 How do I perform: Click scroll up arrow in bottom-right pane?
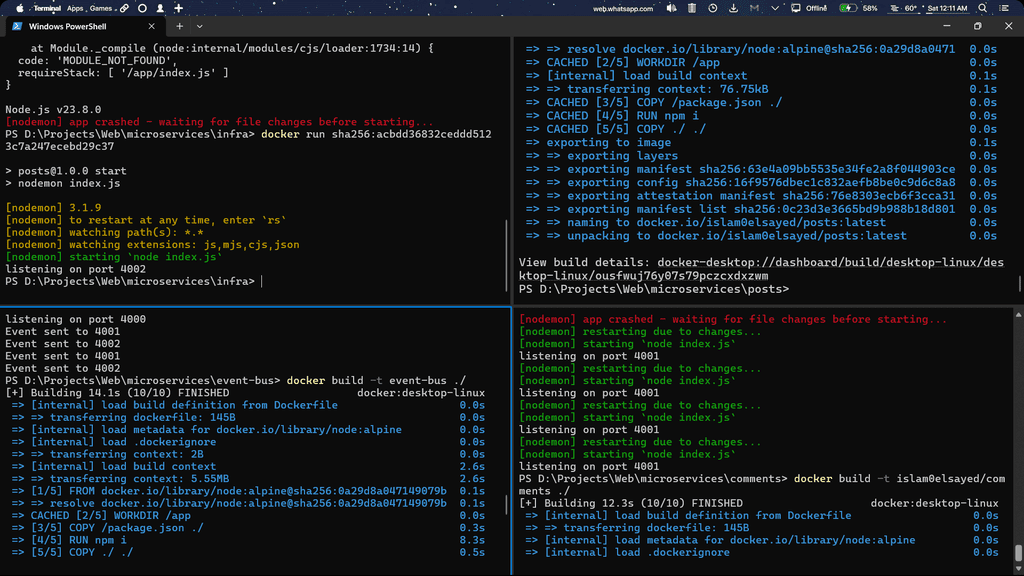coord(1018,315)
